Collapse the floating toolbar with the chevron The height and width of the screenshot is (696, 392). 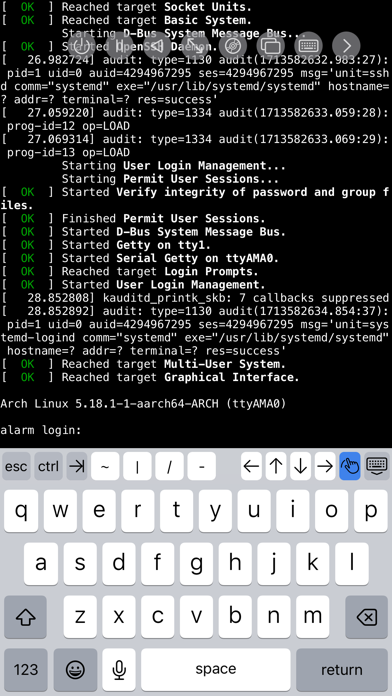point(346,45)
